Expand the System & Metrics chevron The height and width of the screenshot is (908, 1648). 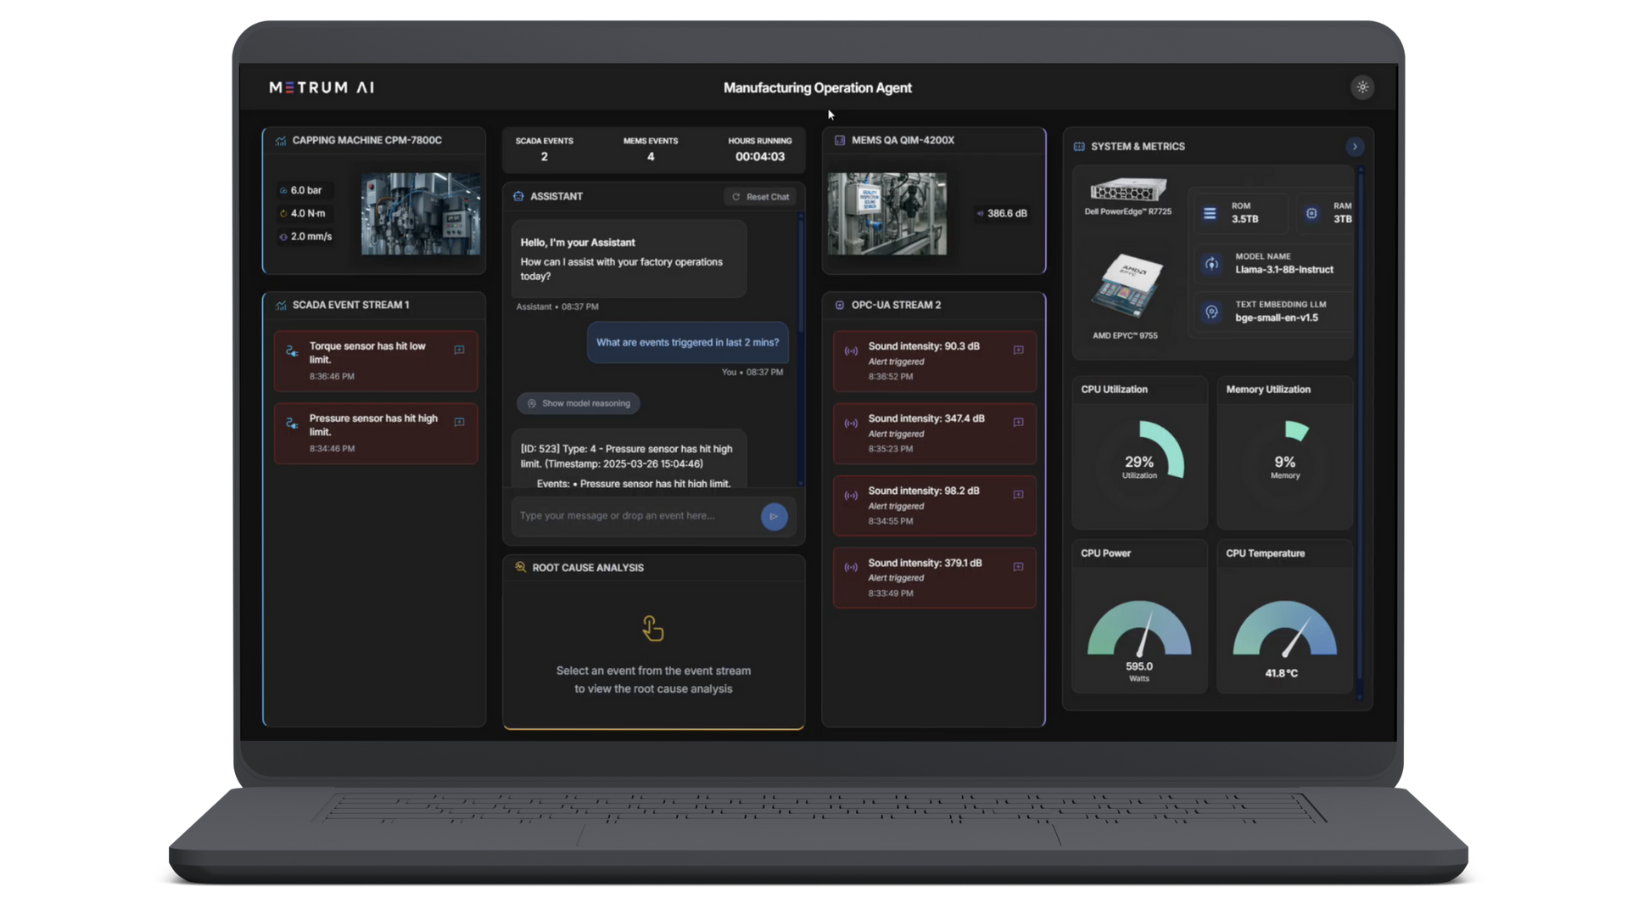1355,147
